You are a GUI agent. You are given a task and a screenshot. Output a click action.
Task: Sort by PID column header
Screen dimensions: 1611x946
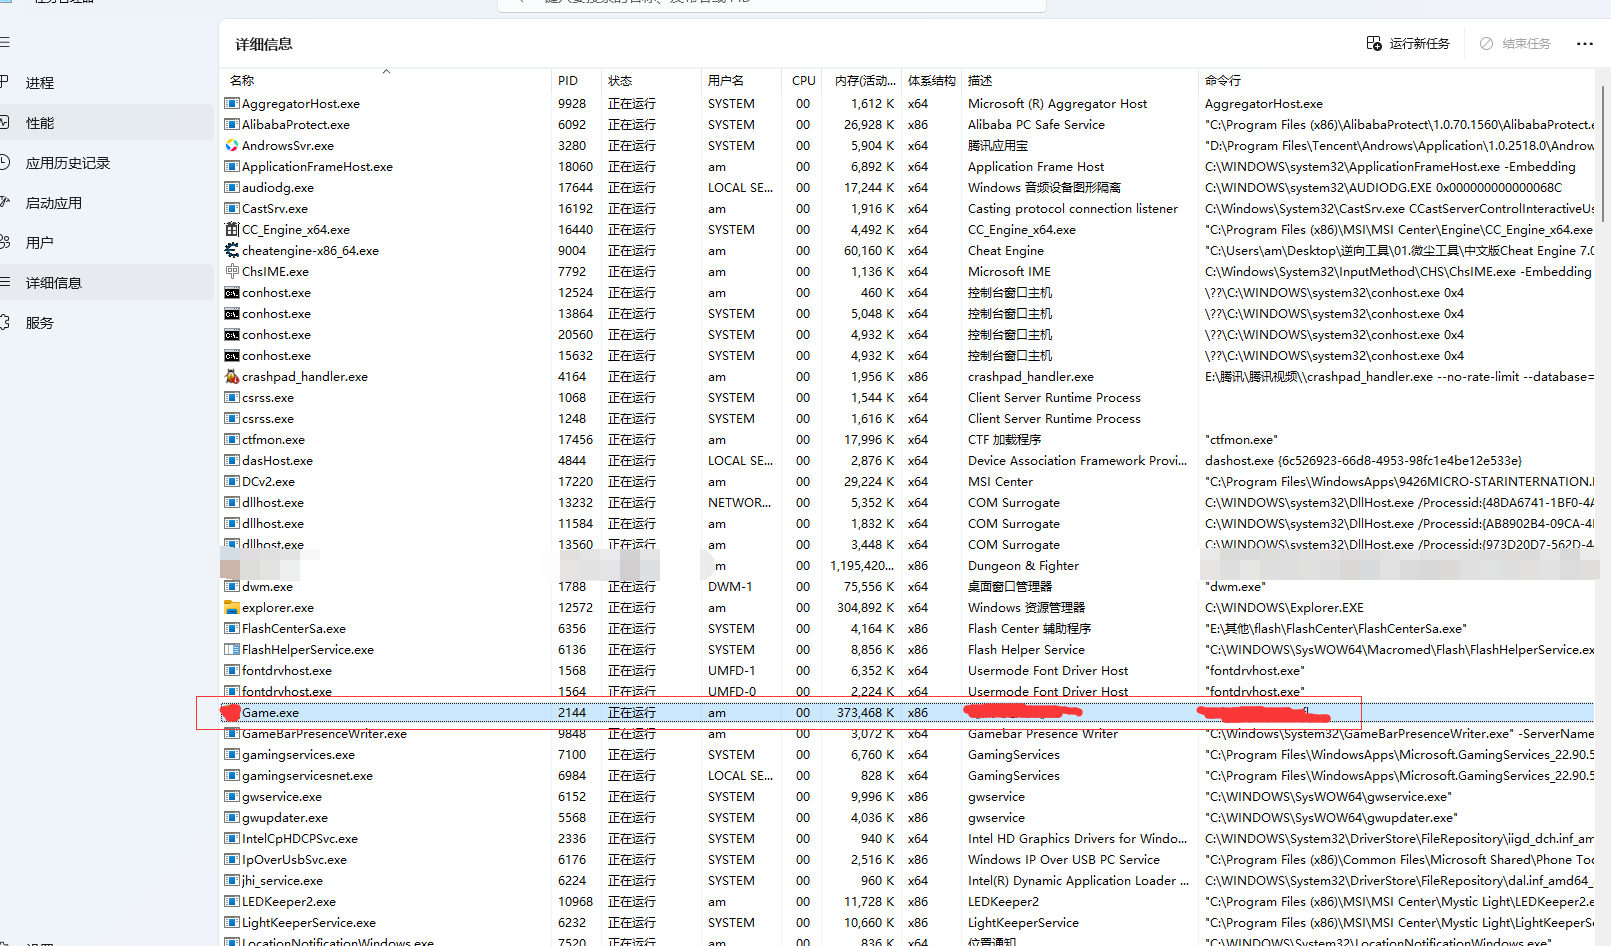(x=576, y=80)
